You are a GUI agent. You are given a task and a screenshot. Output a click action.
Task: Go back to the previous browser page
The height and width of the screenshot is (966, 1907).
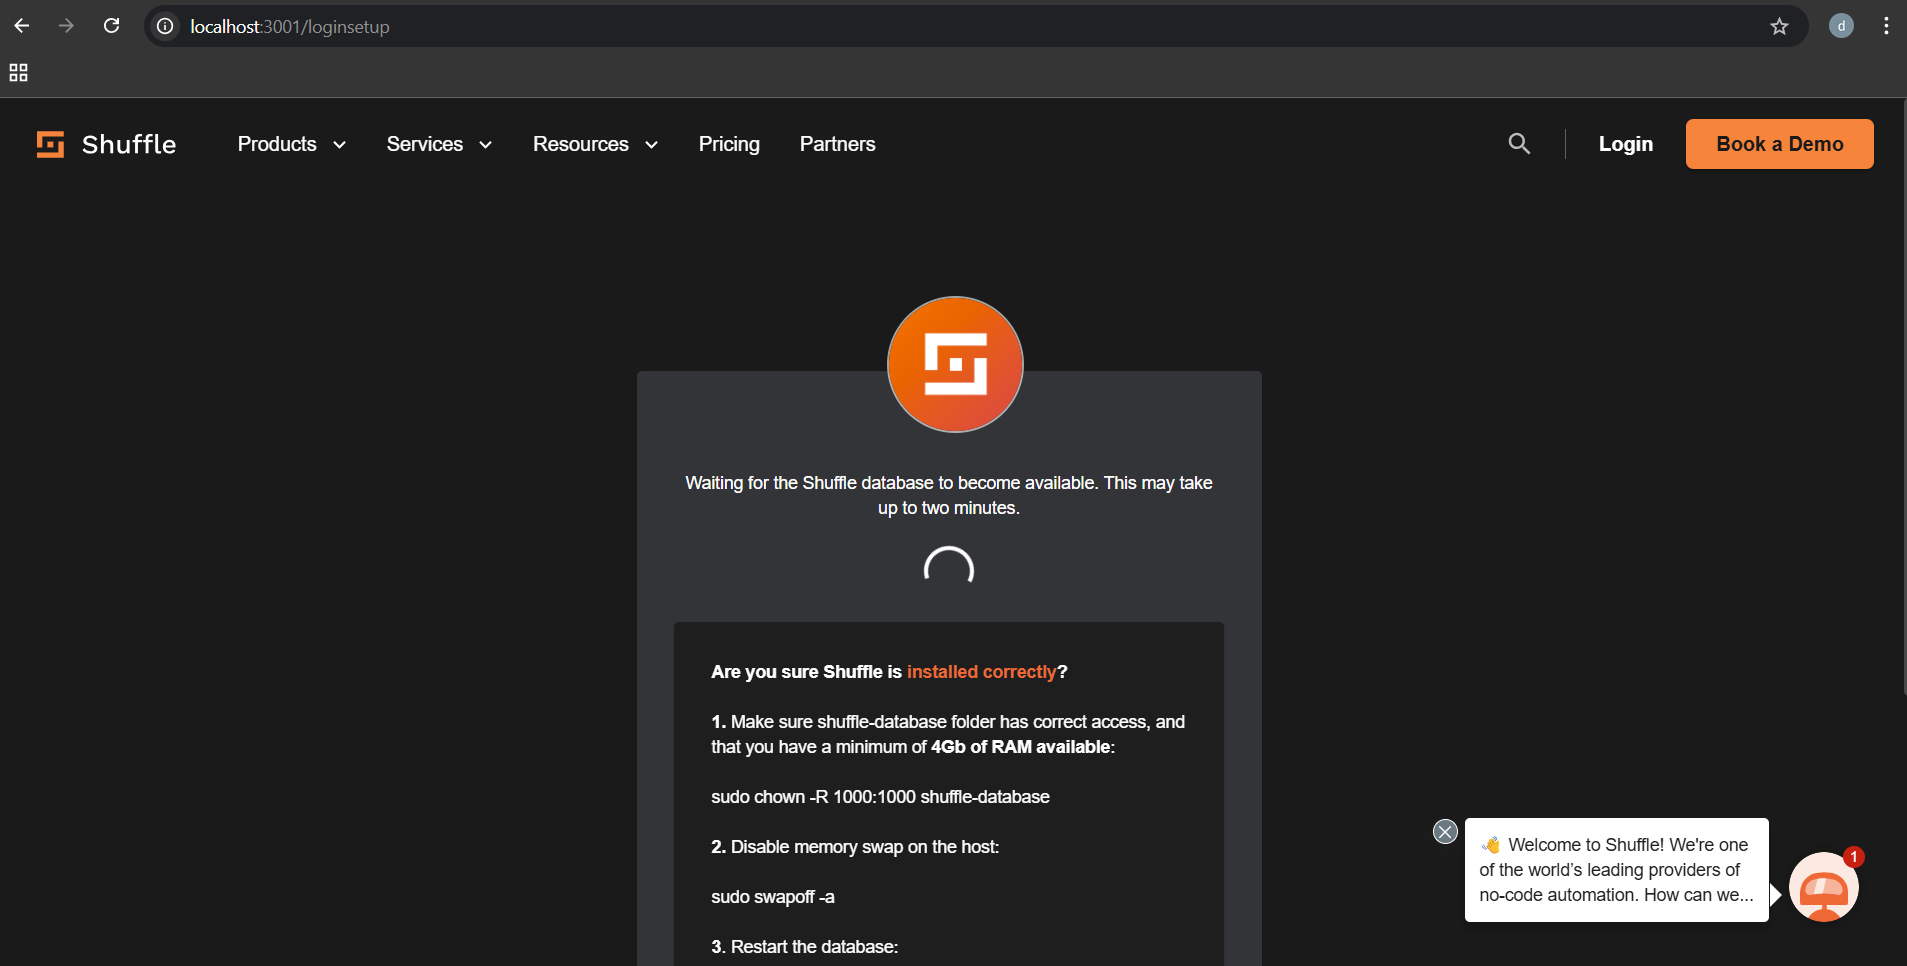pos(22,26)
